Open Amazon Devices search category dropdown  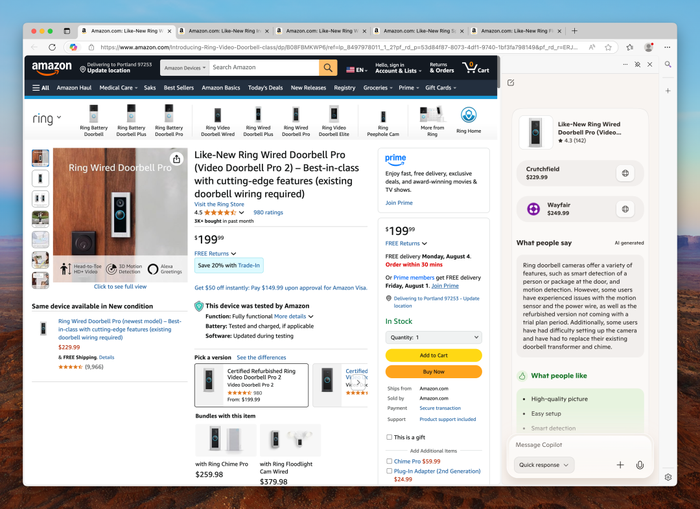click(x=185, y=68)
